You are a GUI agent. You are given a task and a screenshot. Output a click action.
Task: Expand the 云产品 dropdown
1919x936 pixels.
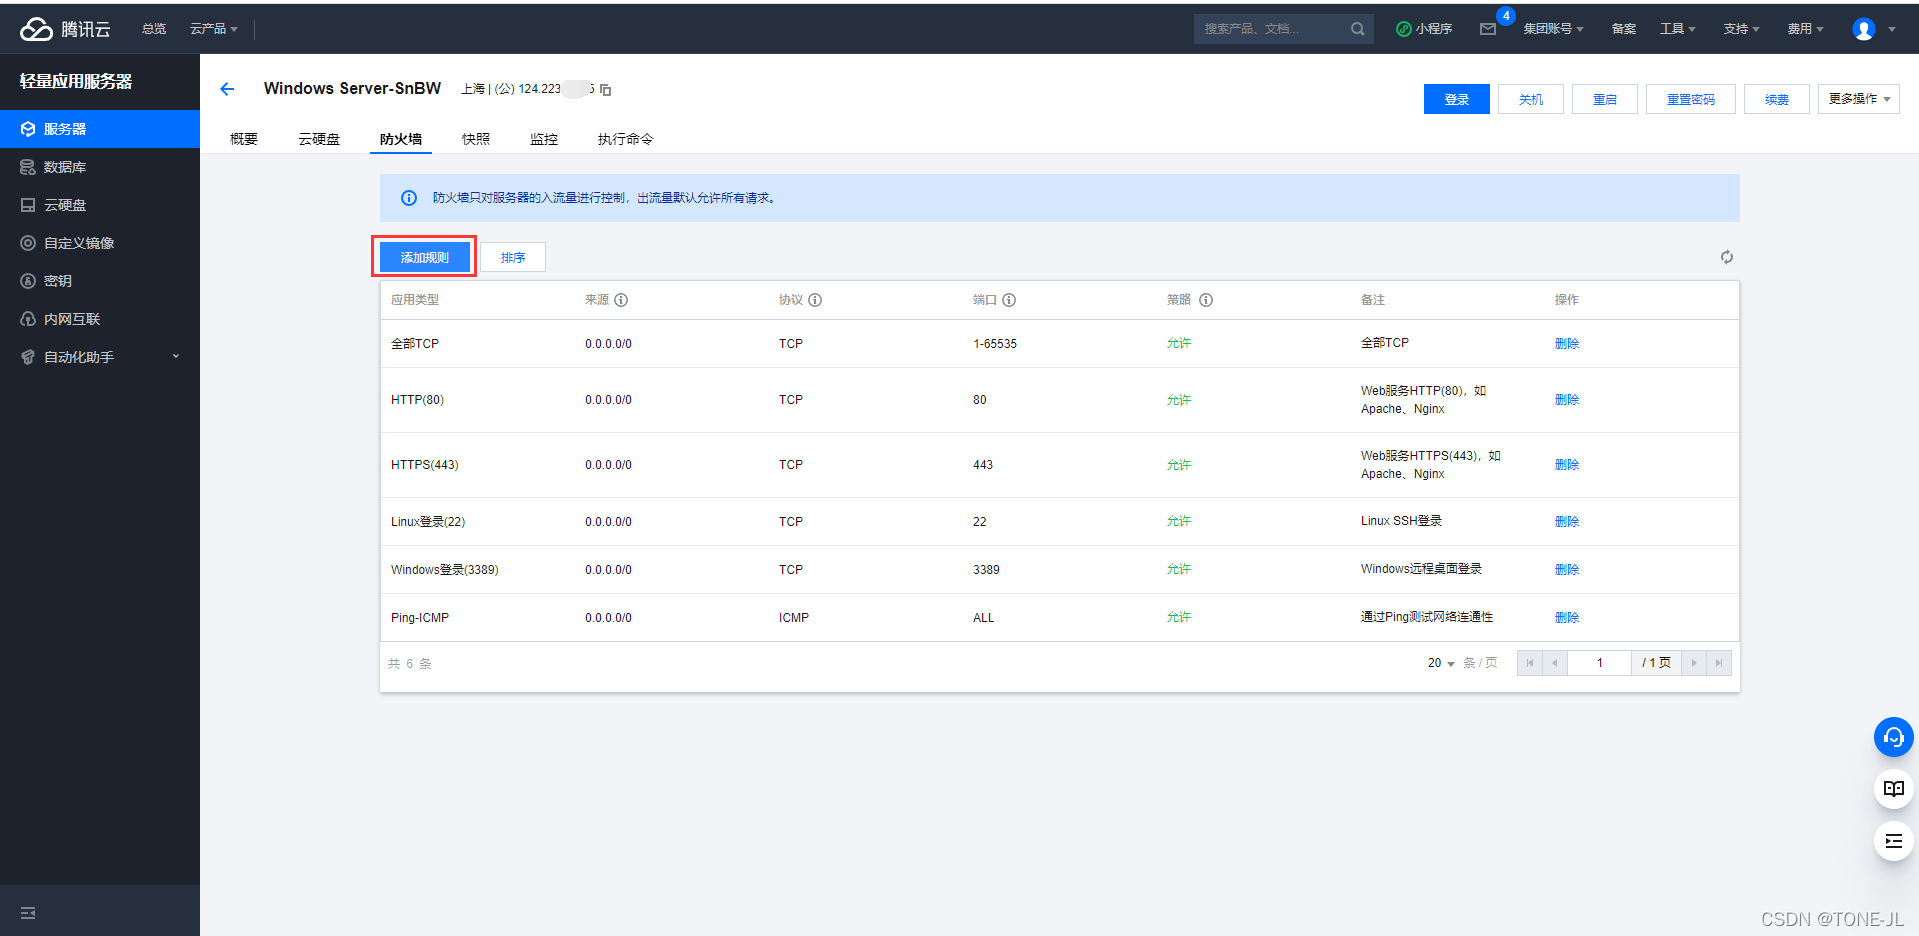[214, 29]
